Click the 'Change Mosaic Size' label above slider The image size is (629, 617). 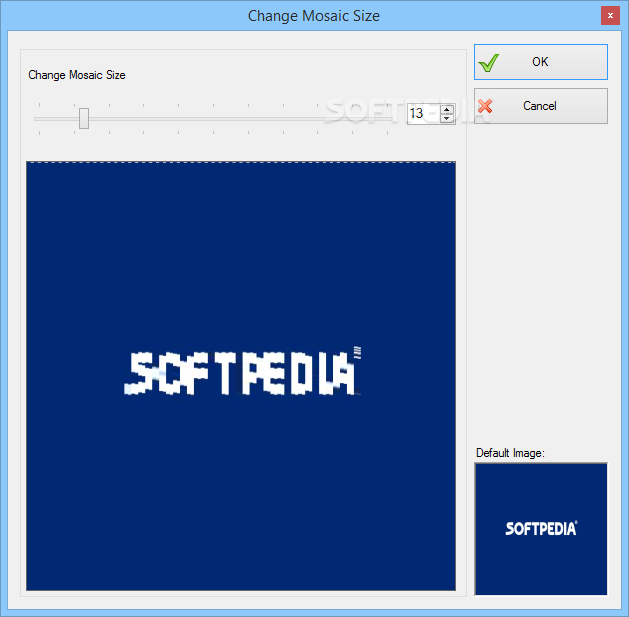(77, 75)
